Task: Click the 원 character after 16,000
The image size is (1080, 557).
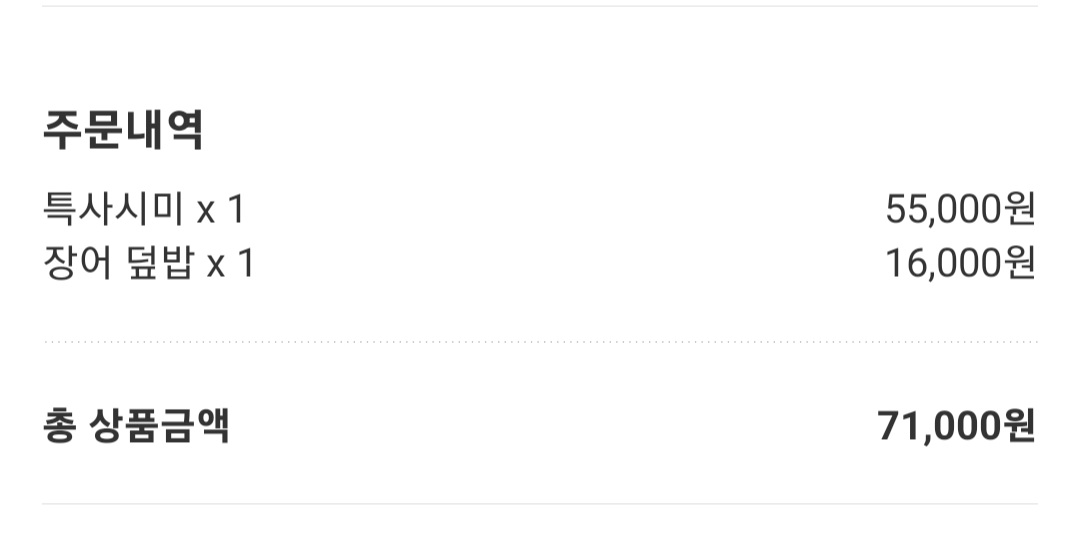Action: 1019,263
